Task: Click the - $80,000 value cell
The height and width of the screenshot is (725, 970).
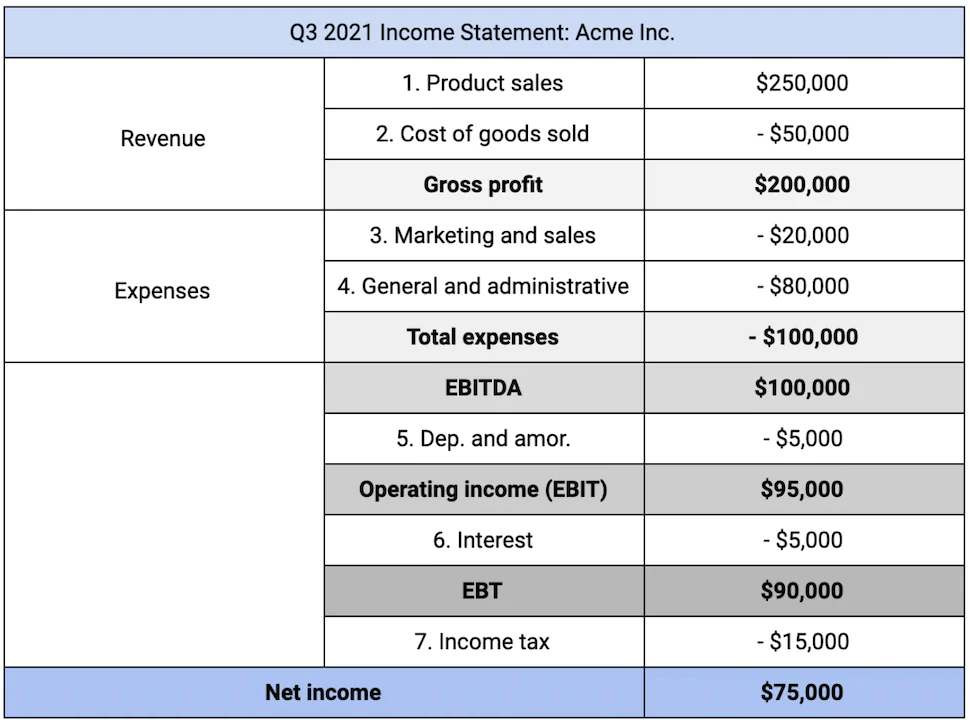Action: [802, 287]
